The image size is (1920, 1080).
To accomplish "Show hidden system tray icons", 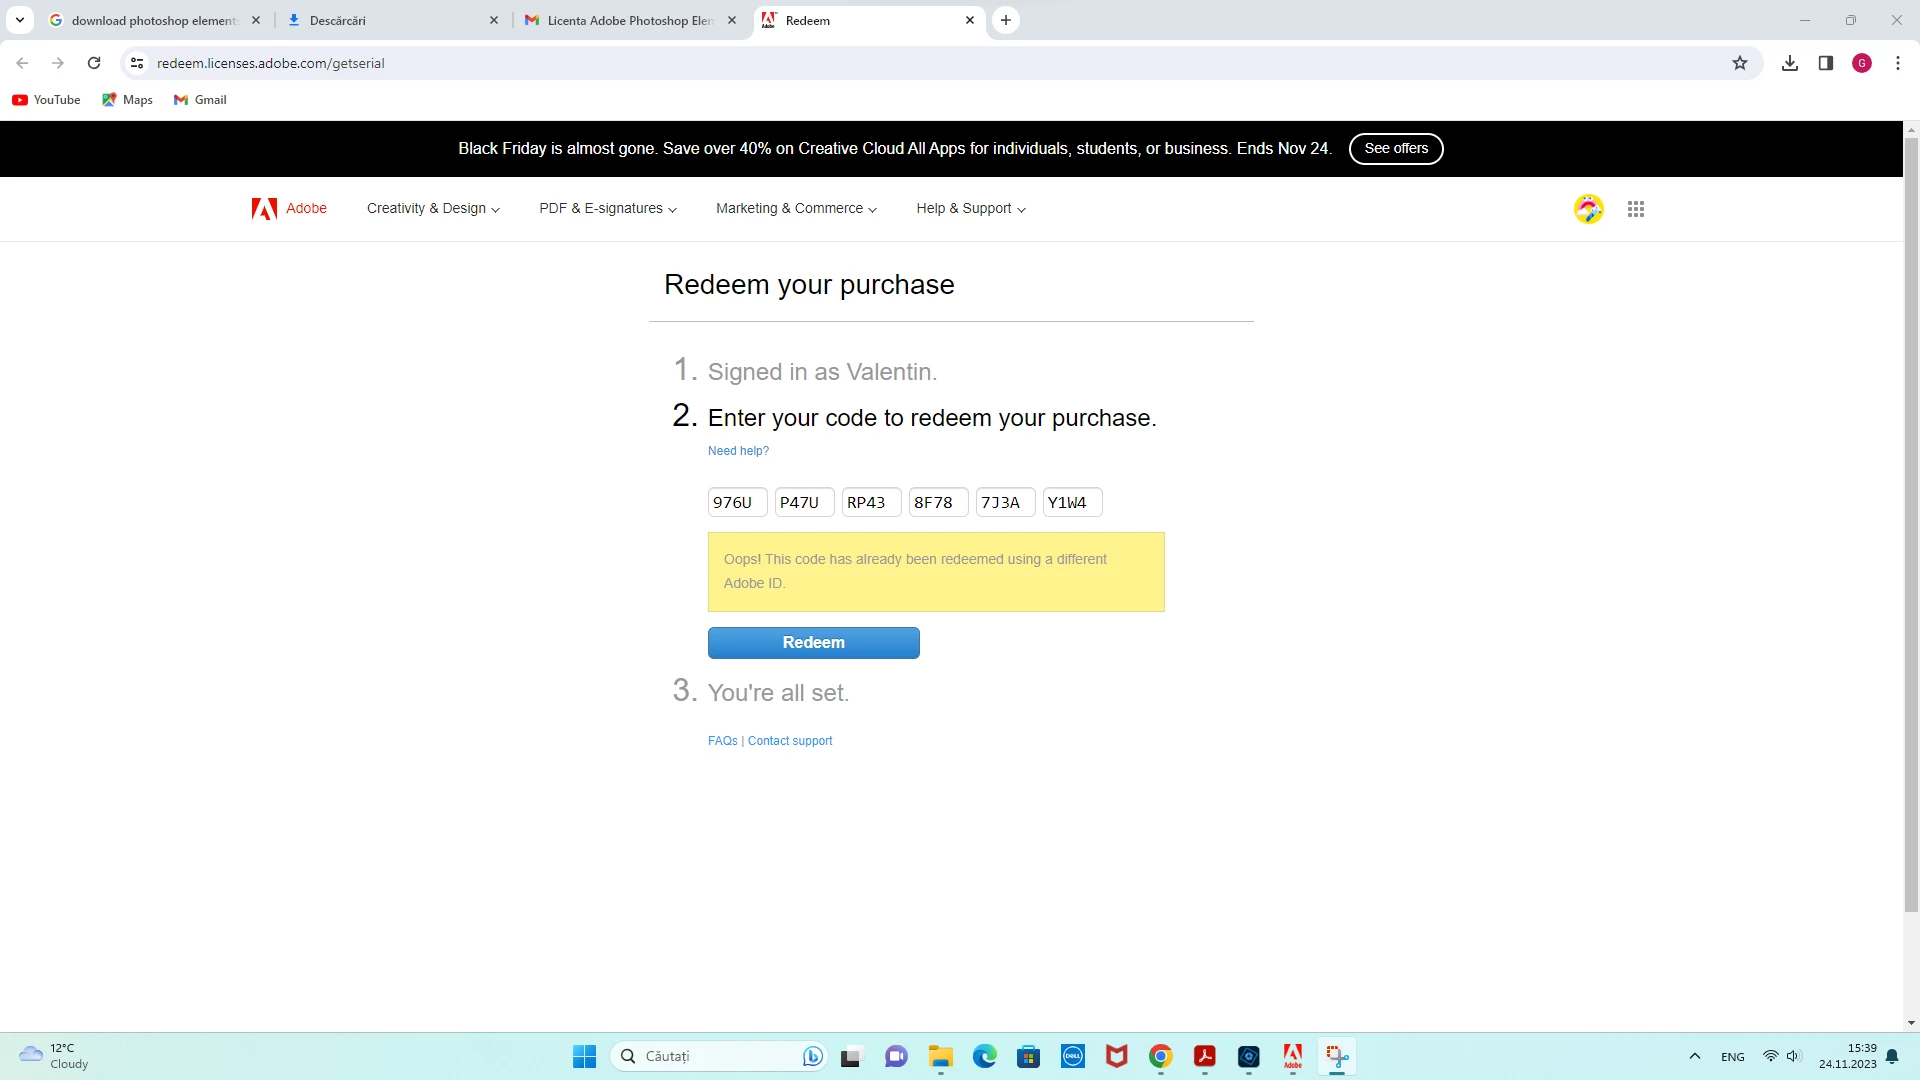I will point(1694,1057).
